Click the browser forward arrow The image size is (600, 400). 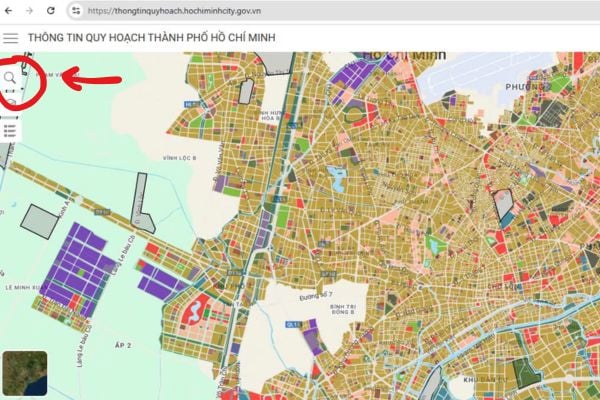[28, 10]
